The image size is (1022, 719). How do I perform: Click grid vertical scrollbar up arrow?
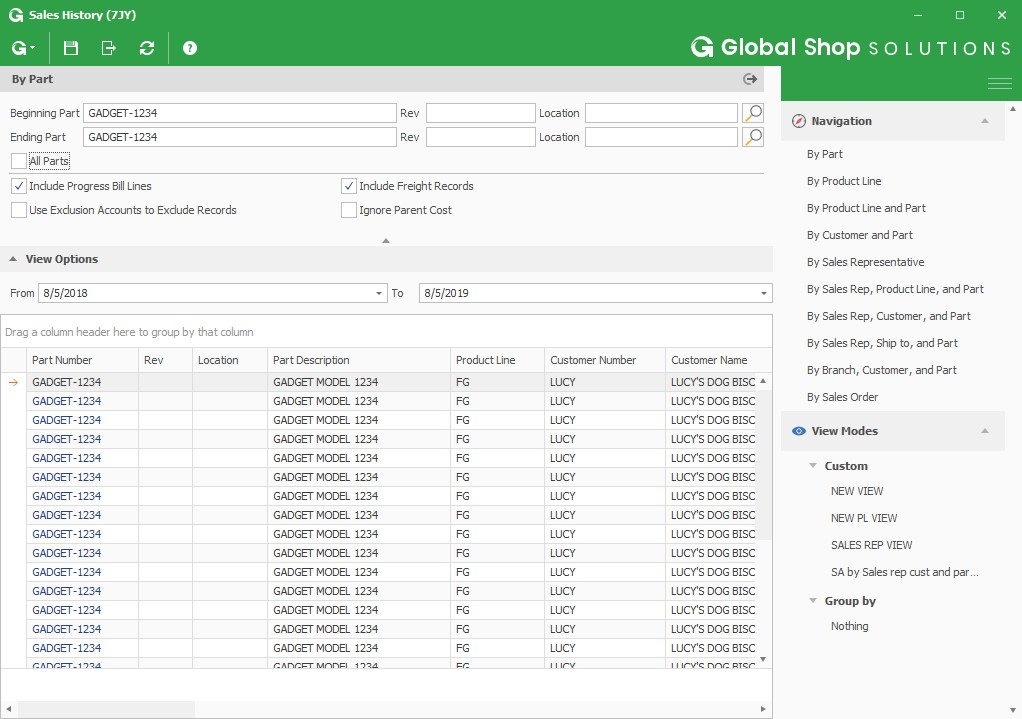(x=763, y=381)
